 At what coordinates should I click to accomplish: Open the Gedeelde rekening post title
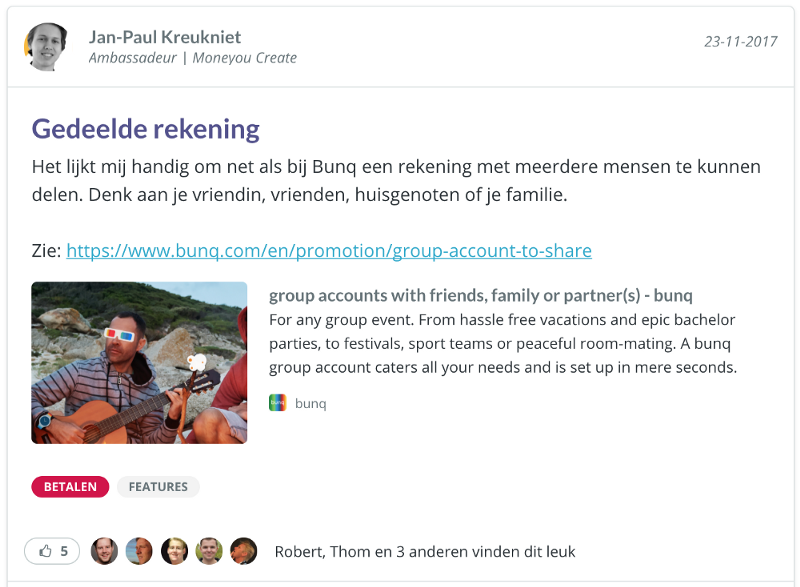pos(145,129)
